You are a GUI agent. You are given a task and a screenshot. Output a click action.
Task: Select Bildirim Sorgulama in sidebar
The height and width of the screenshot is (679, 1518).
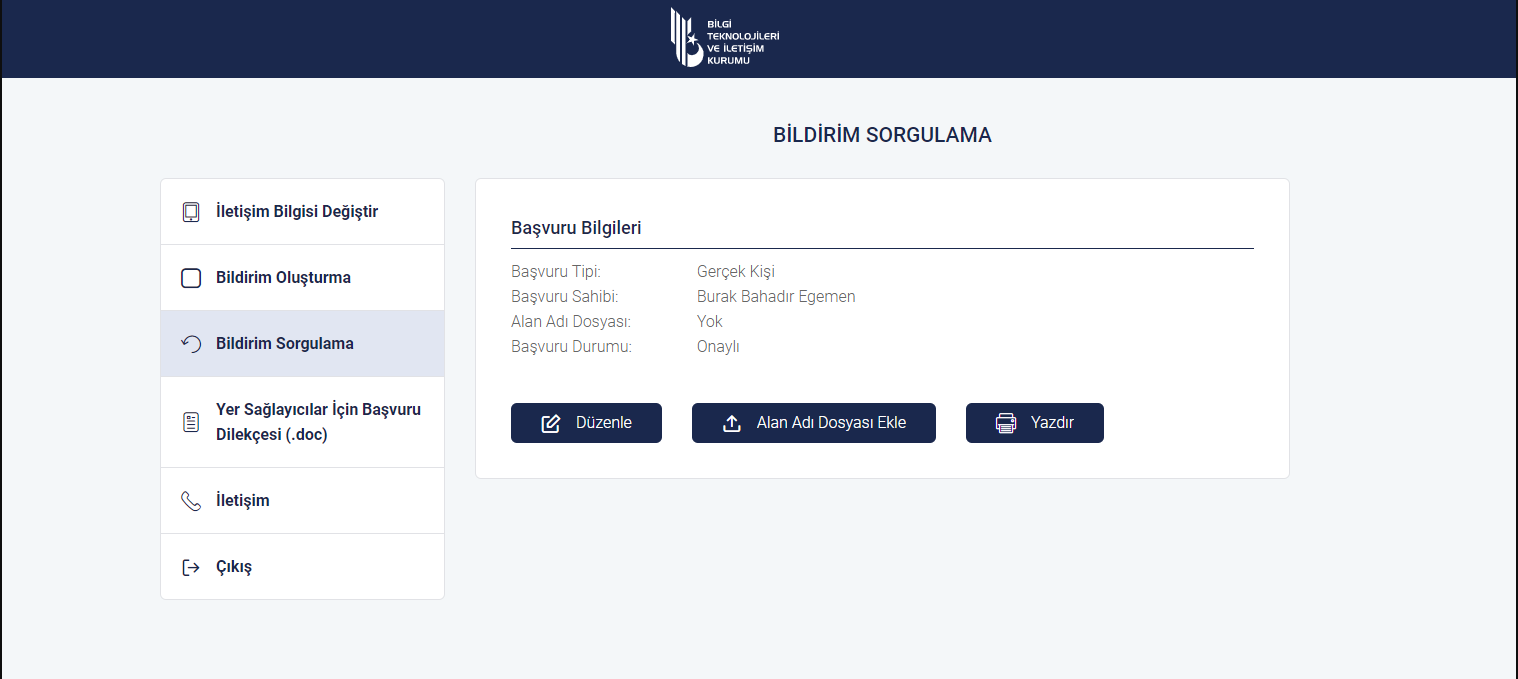(302, 344)
